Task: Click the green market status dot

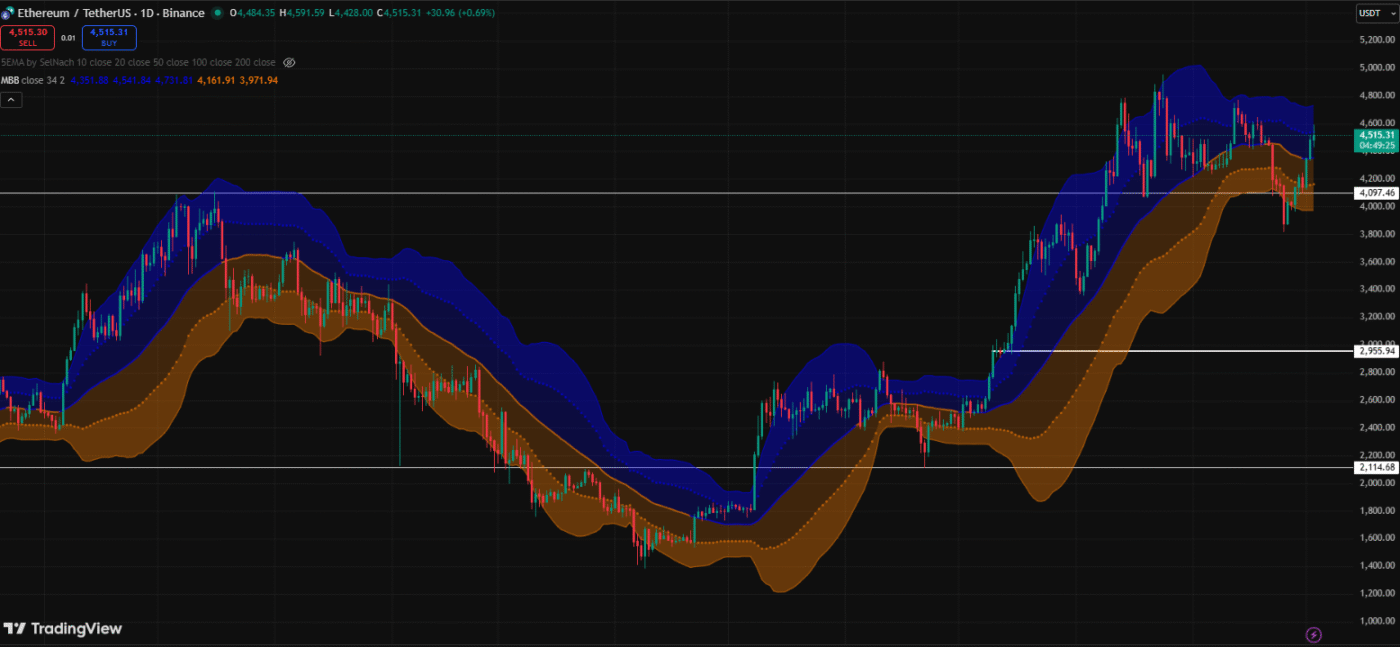Action: [217, 13]
